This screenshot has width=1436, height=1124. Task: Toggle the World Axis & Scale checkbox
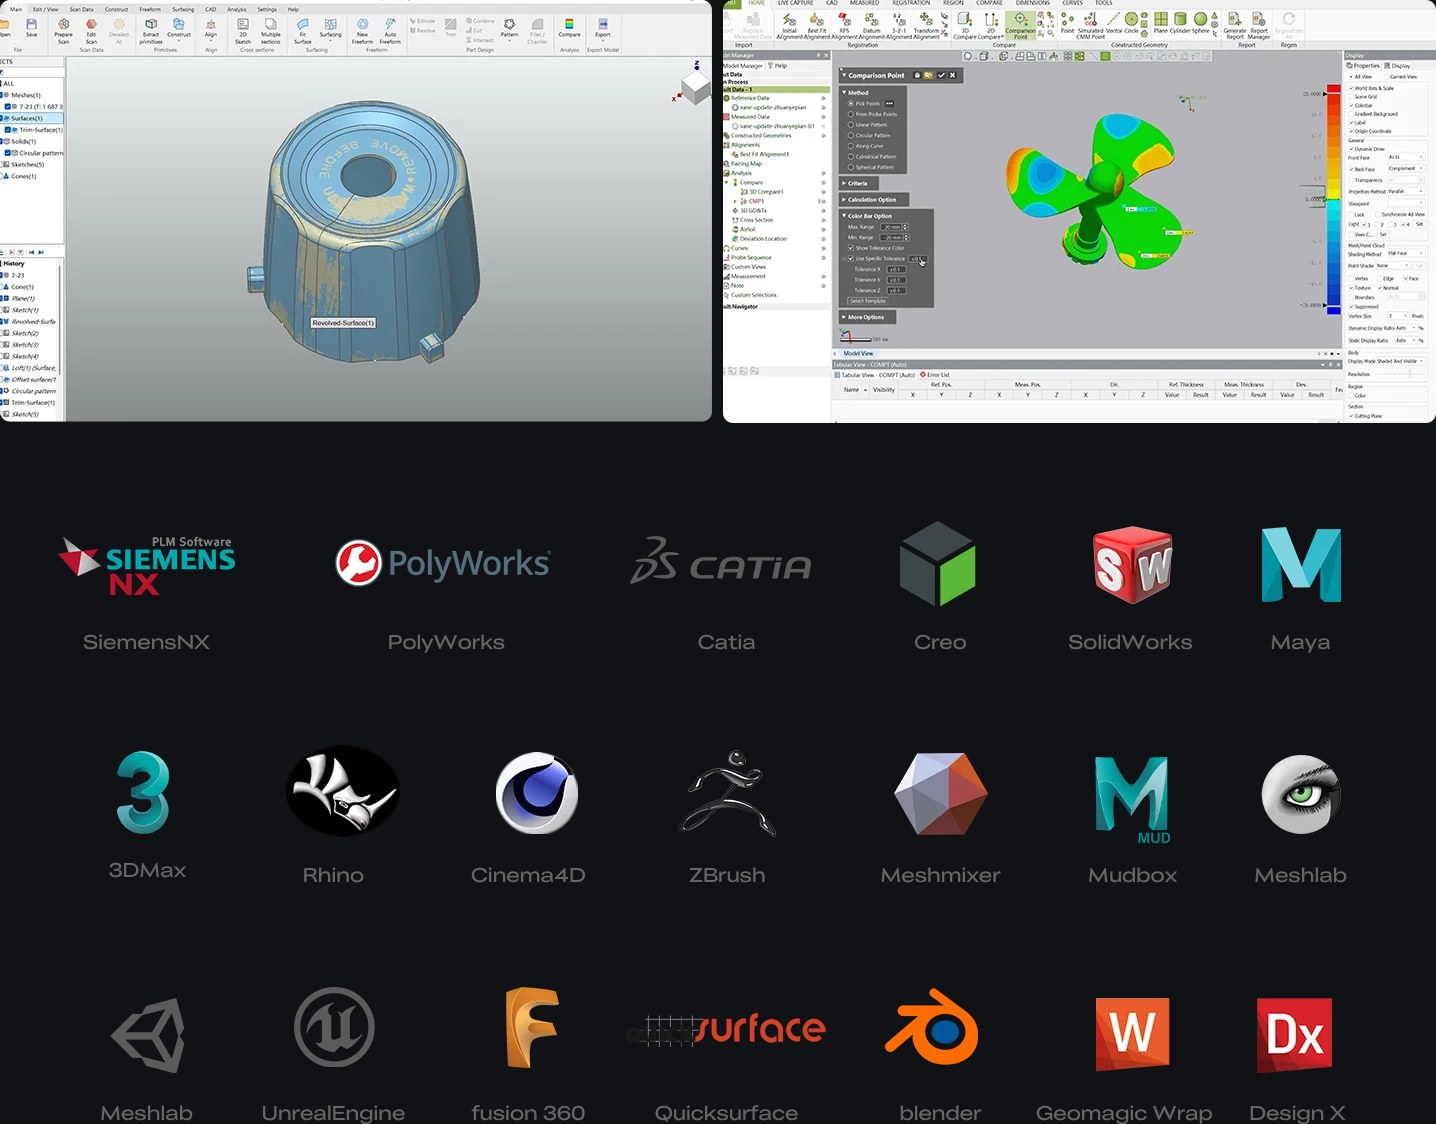[1352, 88]
